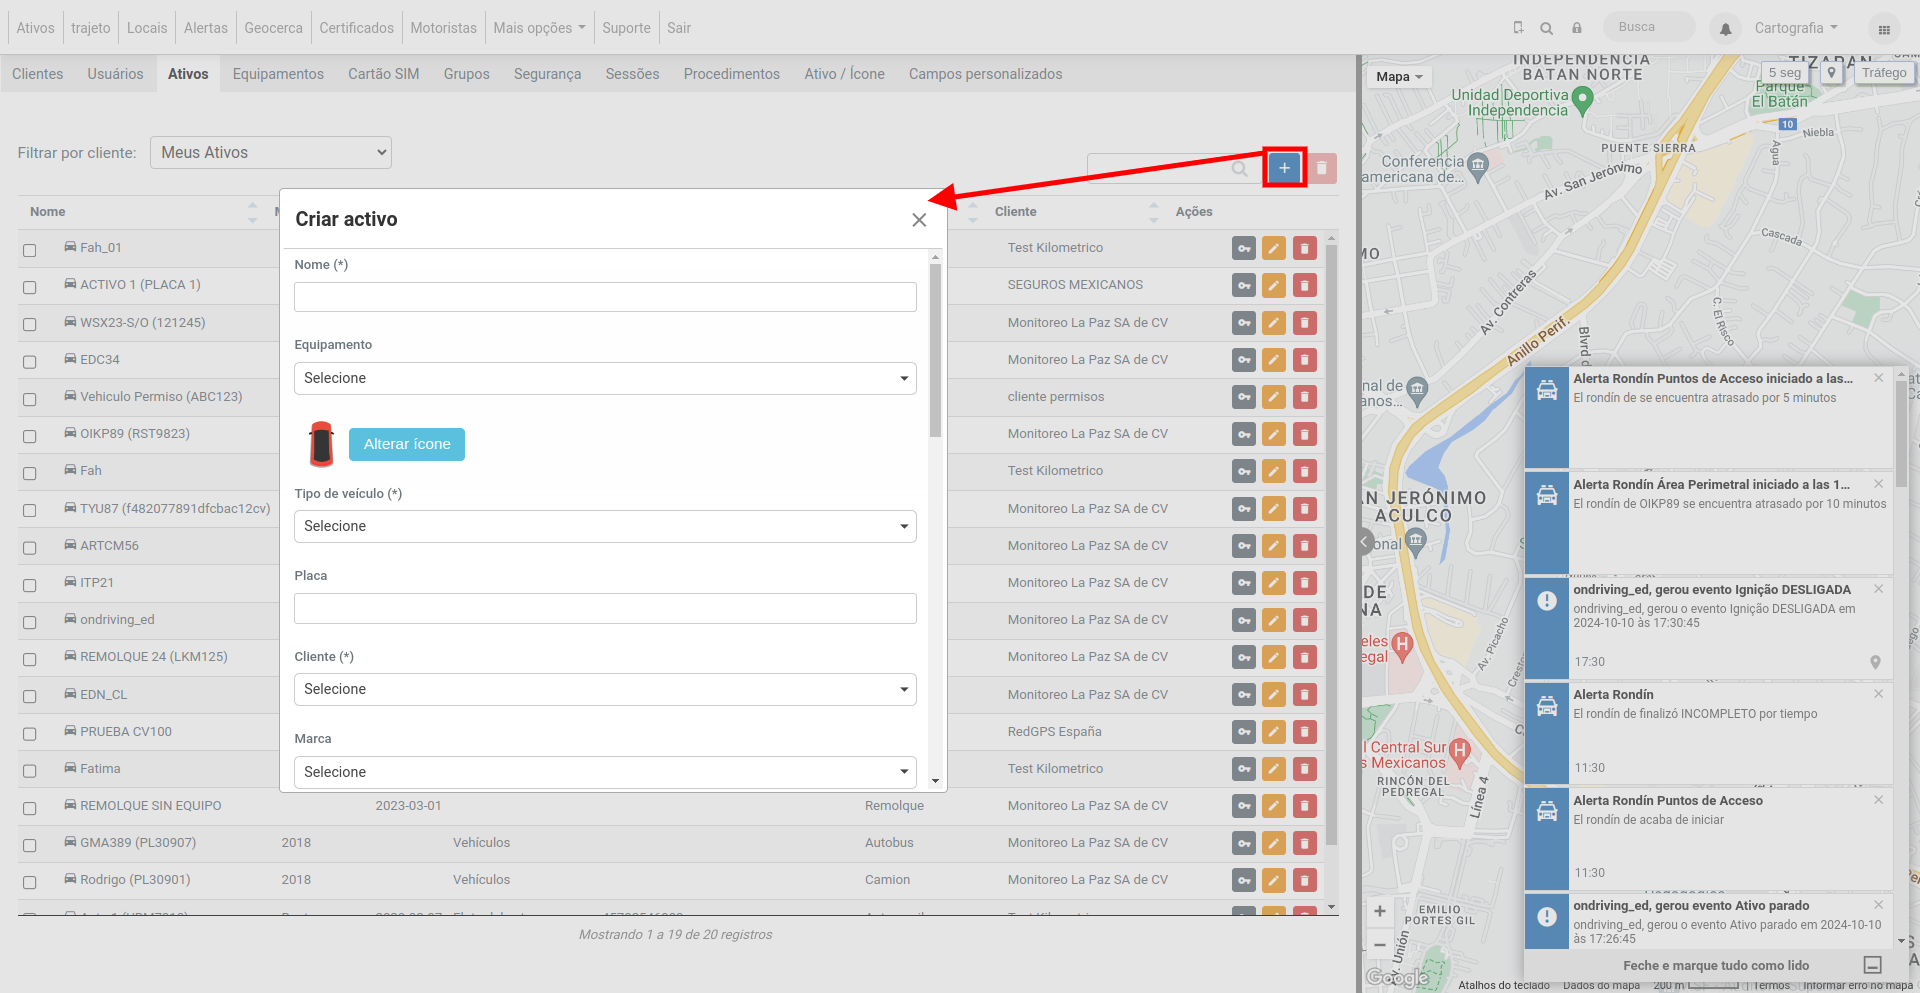The image size is (1920, 993).
Task: Open the Cliente dropdown in dialog
Action: coord(605,689)
